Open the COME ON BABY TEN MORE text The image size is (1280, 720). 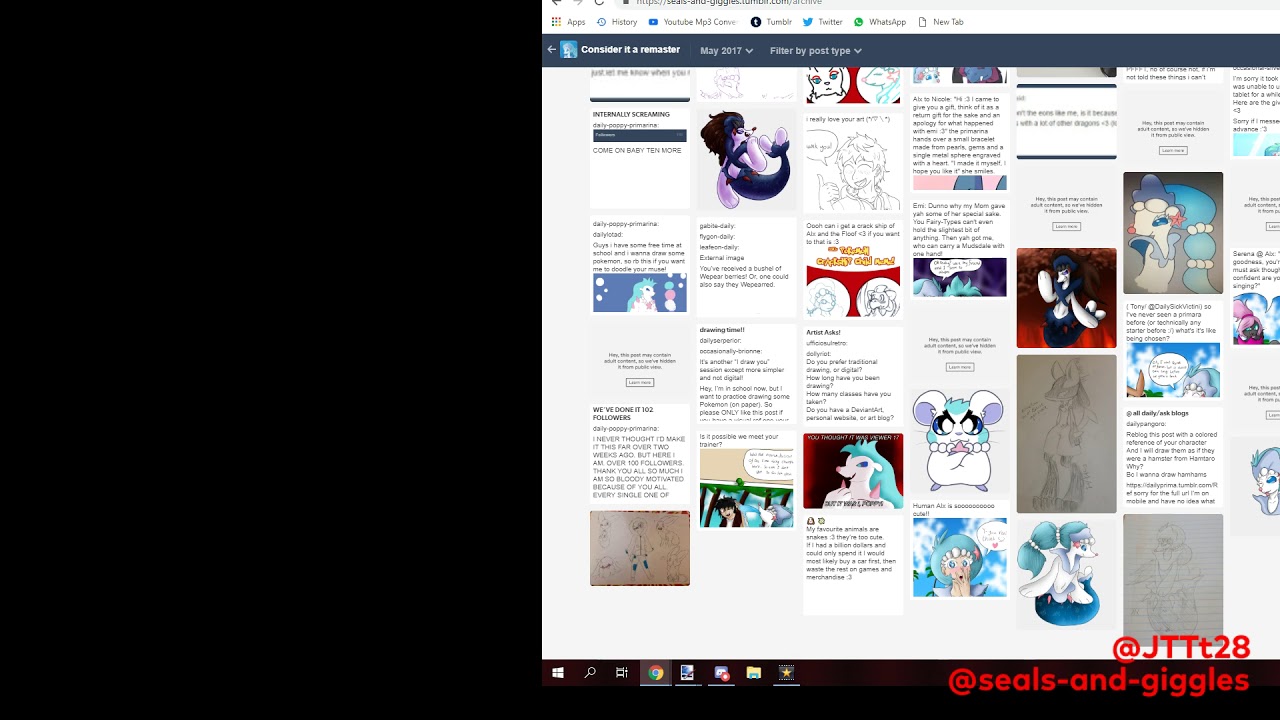[637, 150]
